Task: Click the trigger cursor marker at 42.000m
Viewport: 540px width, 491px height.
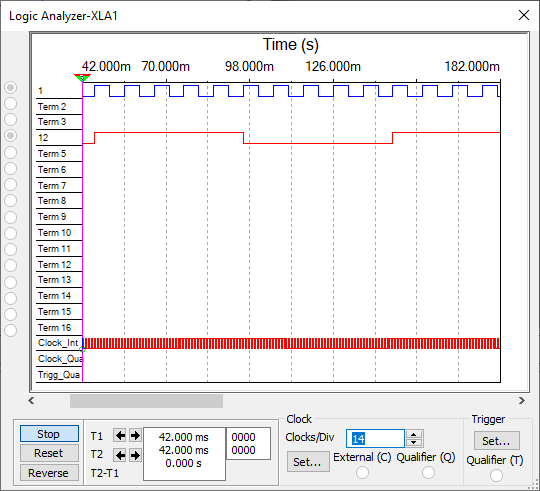Action: click(x=82, y=78)
